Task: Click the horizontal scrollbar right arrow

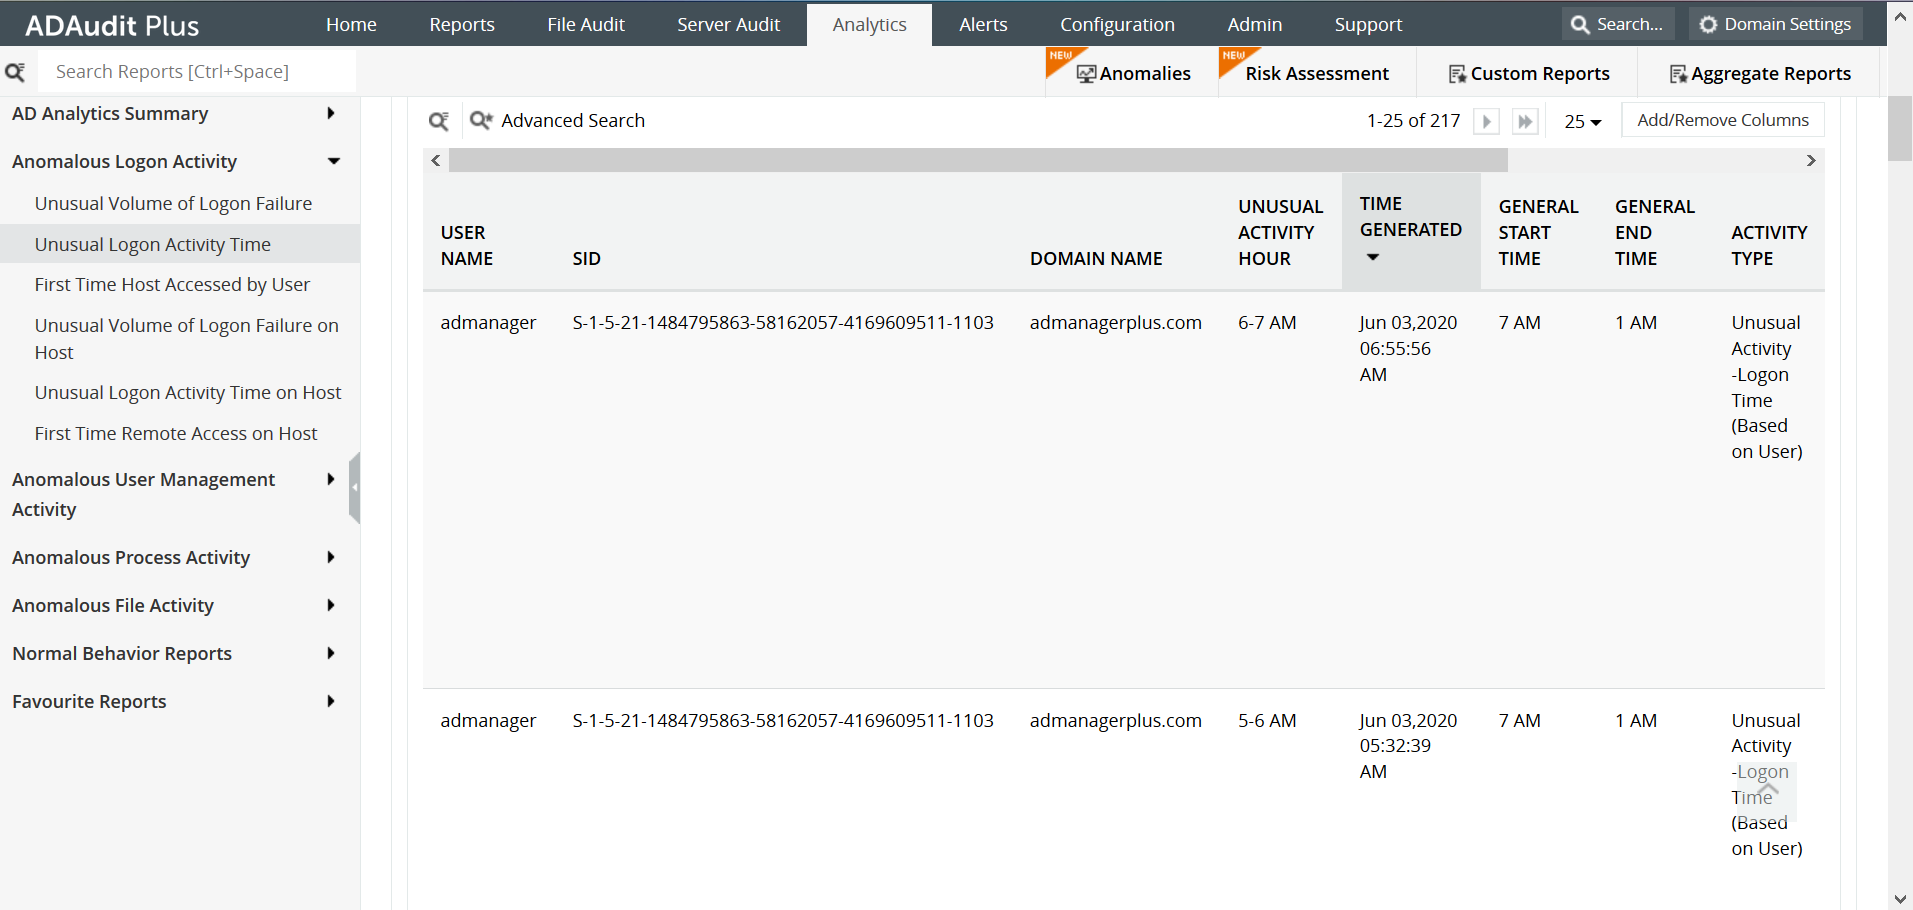Action: (1810, 160)
